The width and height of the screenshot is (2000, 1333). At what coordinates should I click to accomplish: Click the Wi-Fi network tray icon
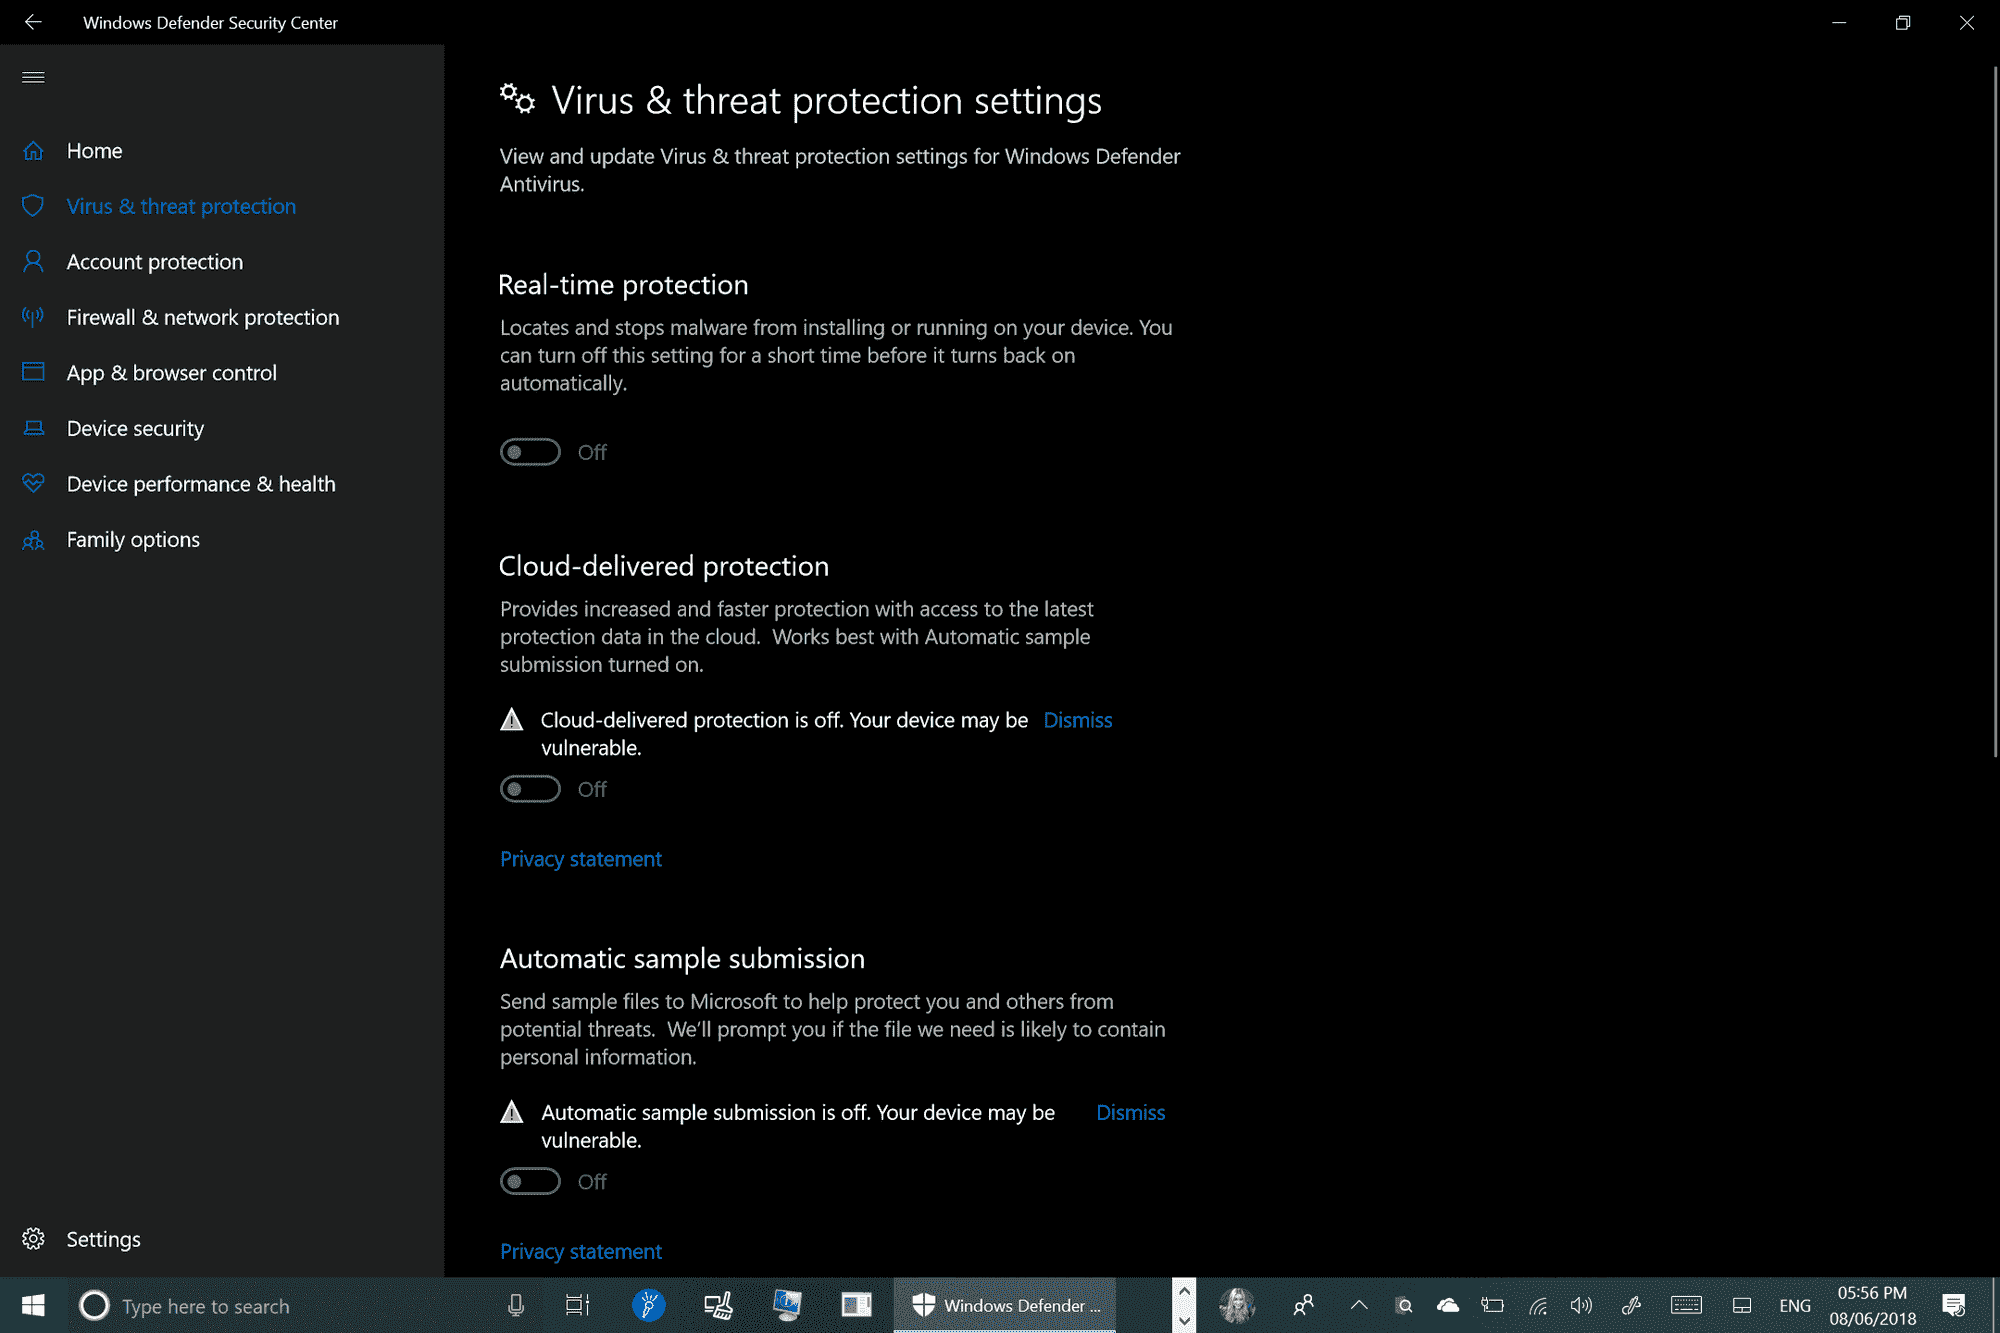[x=1538, y=1305]
